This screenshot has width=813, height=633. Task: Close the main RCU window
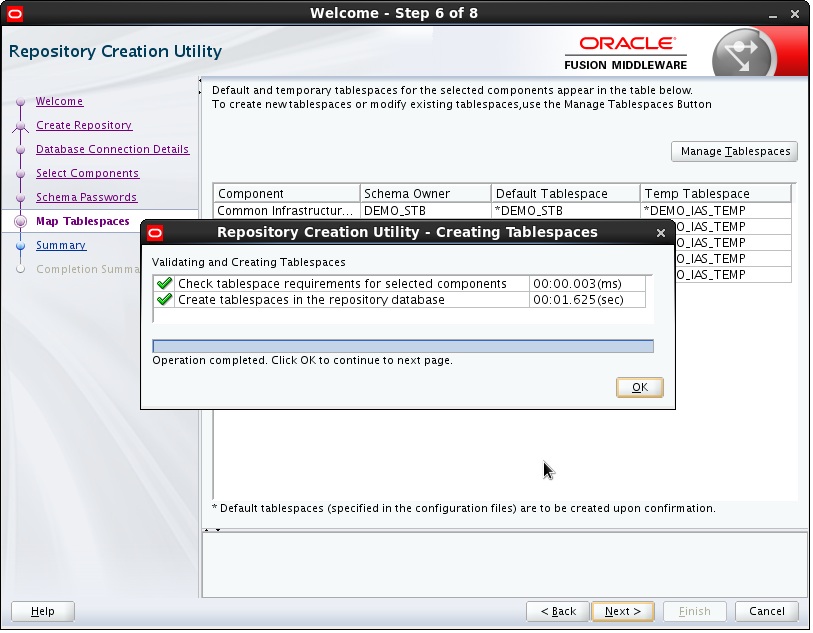[x=796, y=15]
